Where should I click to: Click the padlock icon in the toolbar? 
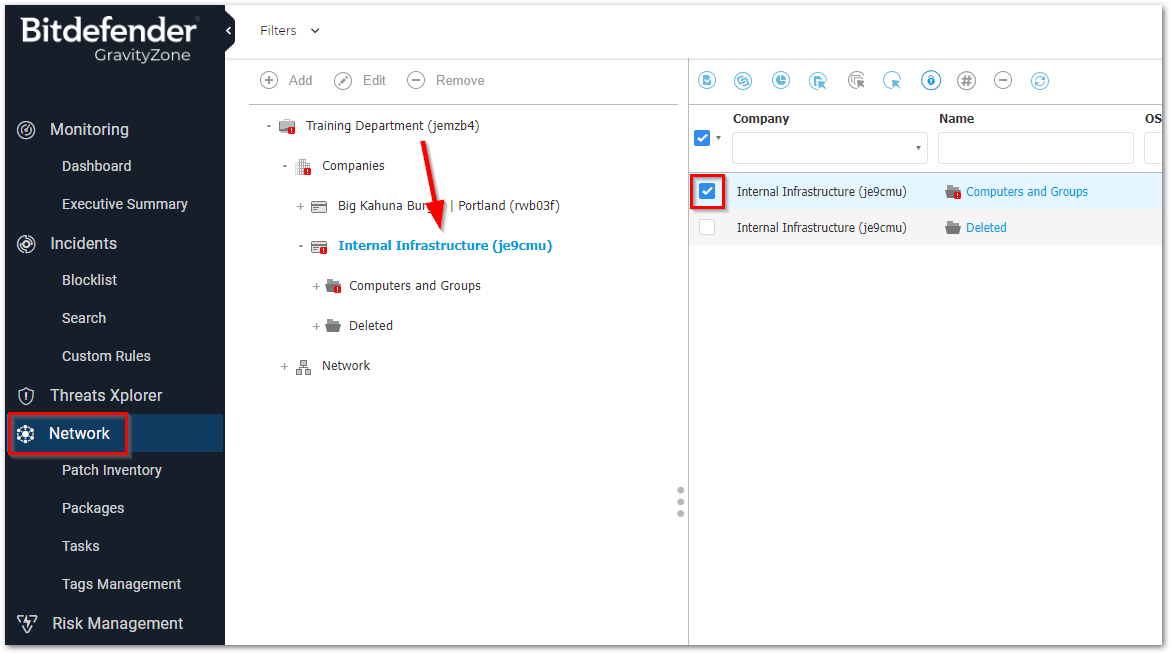tap(930, 81)
